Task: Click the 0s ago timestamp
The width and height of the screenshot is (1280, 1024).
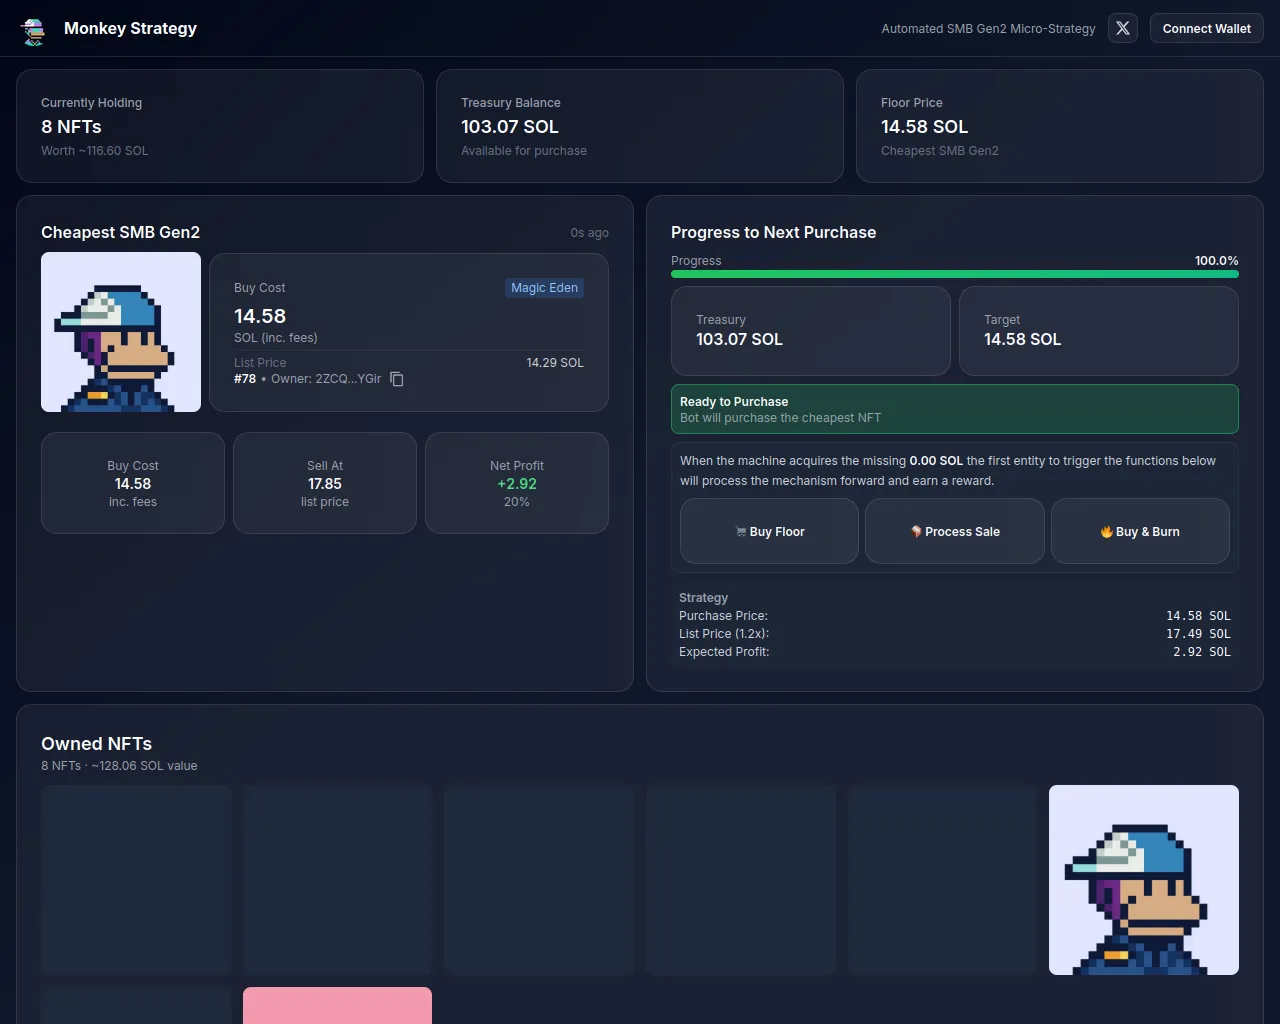Action: [590, 233]
